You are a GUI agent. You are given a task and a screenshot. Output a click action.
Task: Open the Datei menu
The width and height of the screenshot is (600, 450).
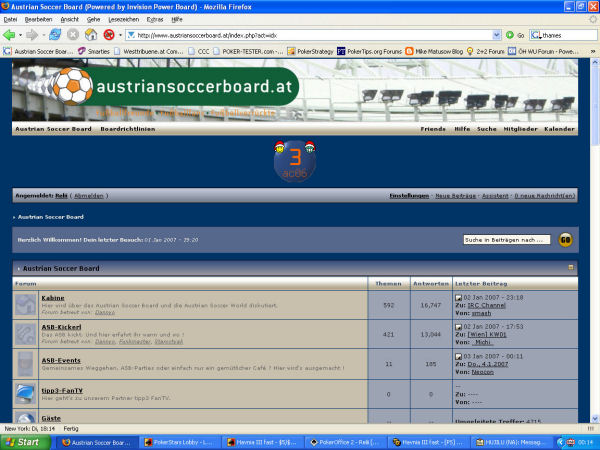coord(10,19)
